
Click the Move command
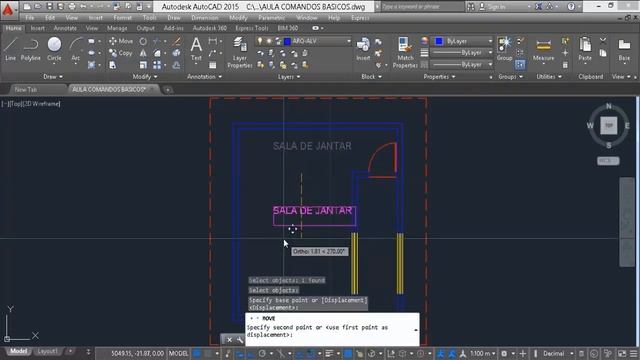[121, 41]
